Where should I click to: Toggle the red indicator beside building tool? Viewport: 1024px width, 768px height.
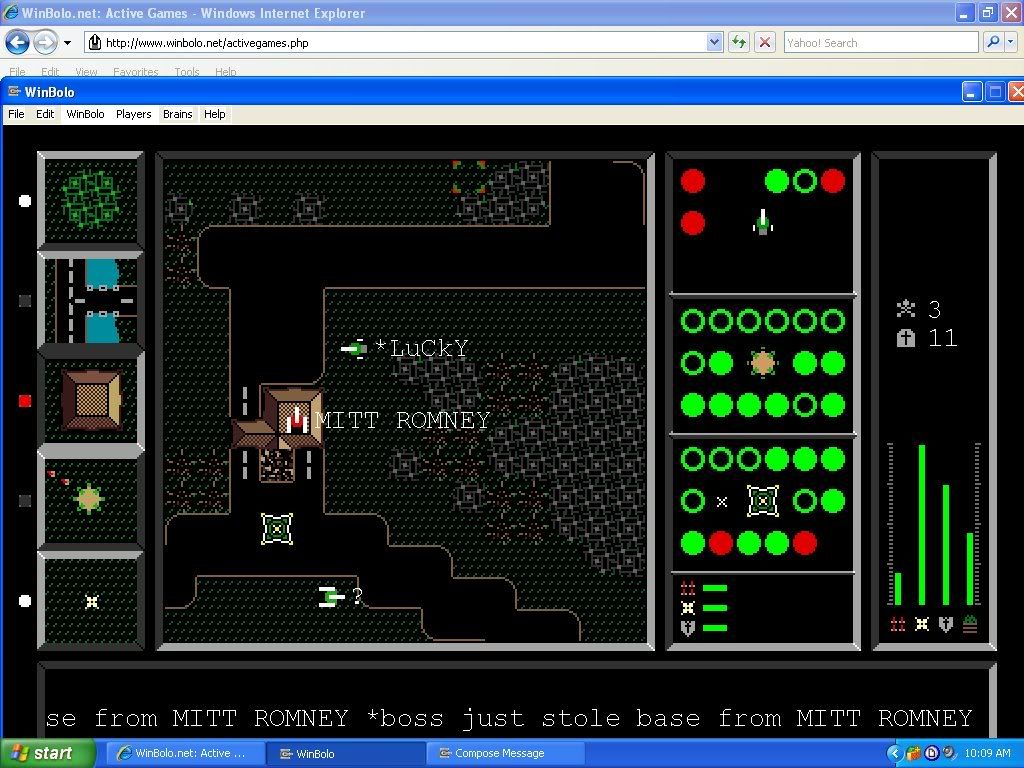click(25, 401)
